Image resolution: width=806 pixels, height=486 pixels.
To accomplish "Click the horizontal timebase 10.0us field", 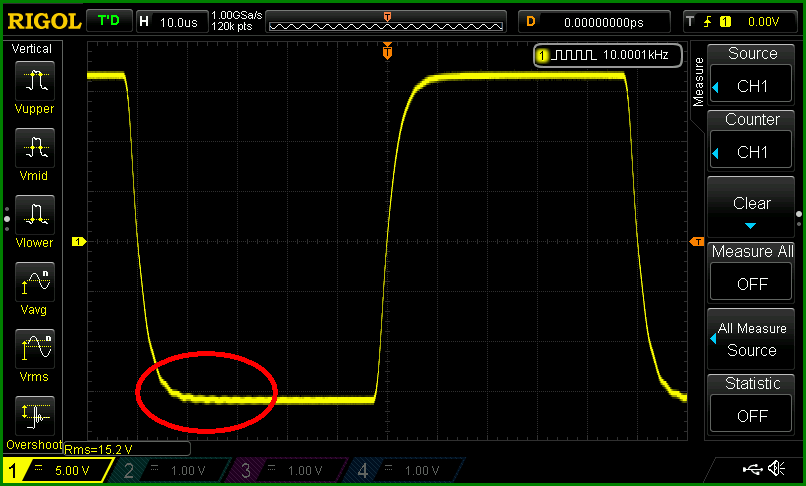I will (172, 22).
